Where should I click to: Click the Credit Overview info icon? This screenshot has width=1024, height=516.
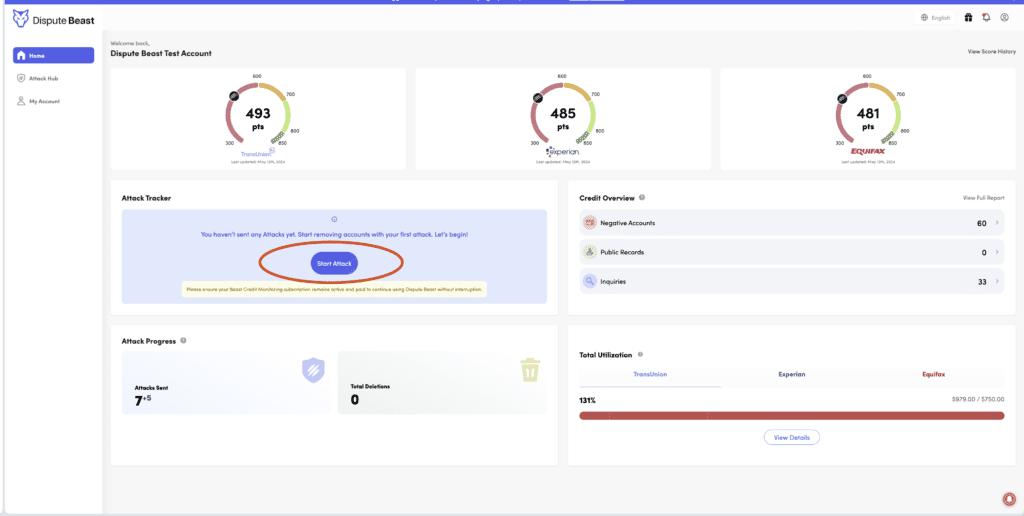coord(642,198)
